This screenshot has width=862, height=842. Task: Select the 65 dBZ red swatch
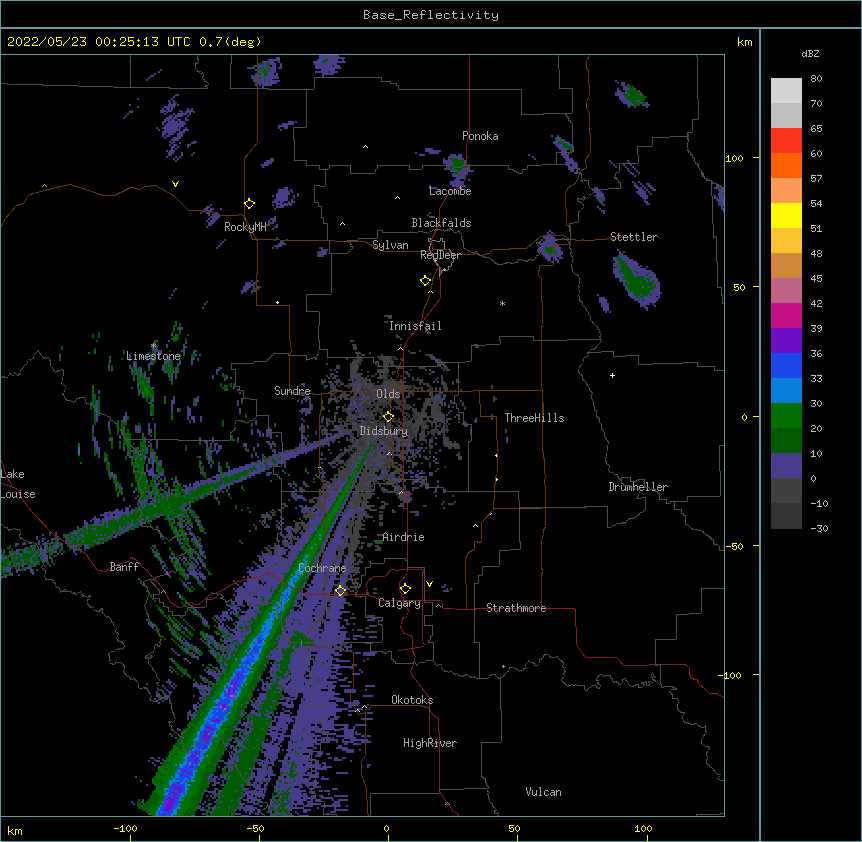(786, 140)
